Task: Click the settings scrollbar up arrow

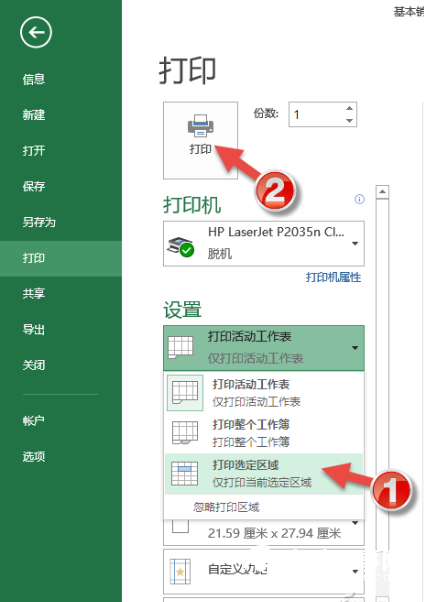Action: 382,192
